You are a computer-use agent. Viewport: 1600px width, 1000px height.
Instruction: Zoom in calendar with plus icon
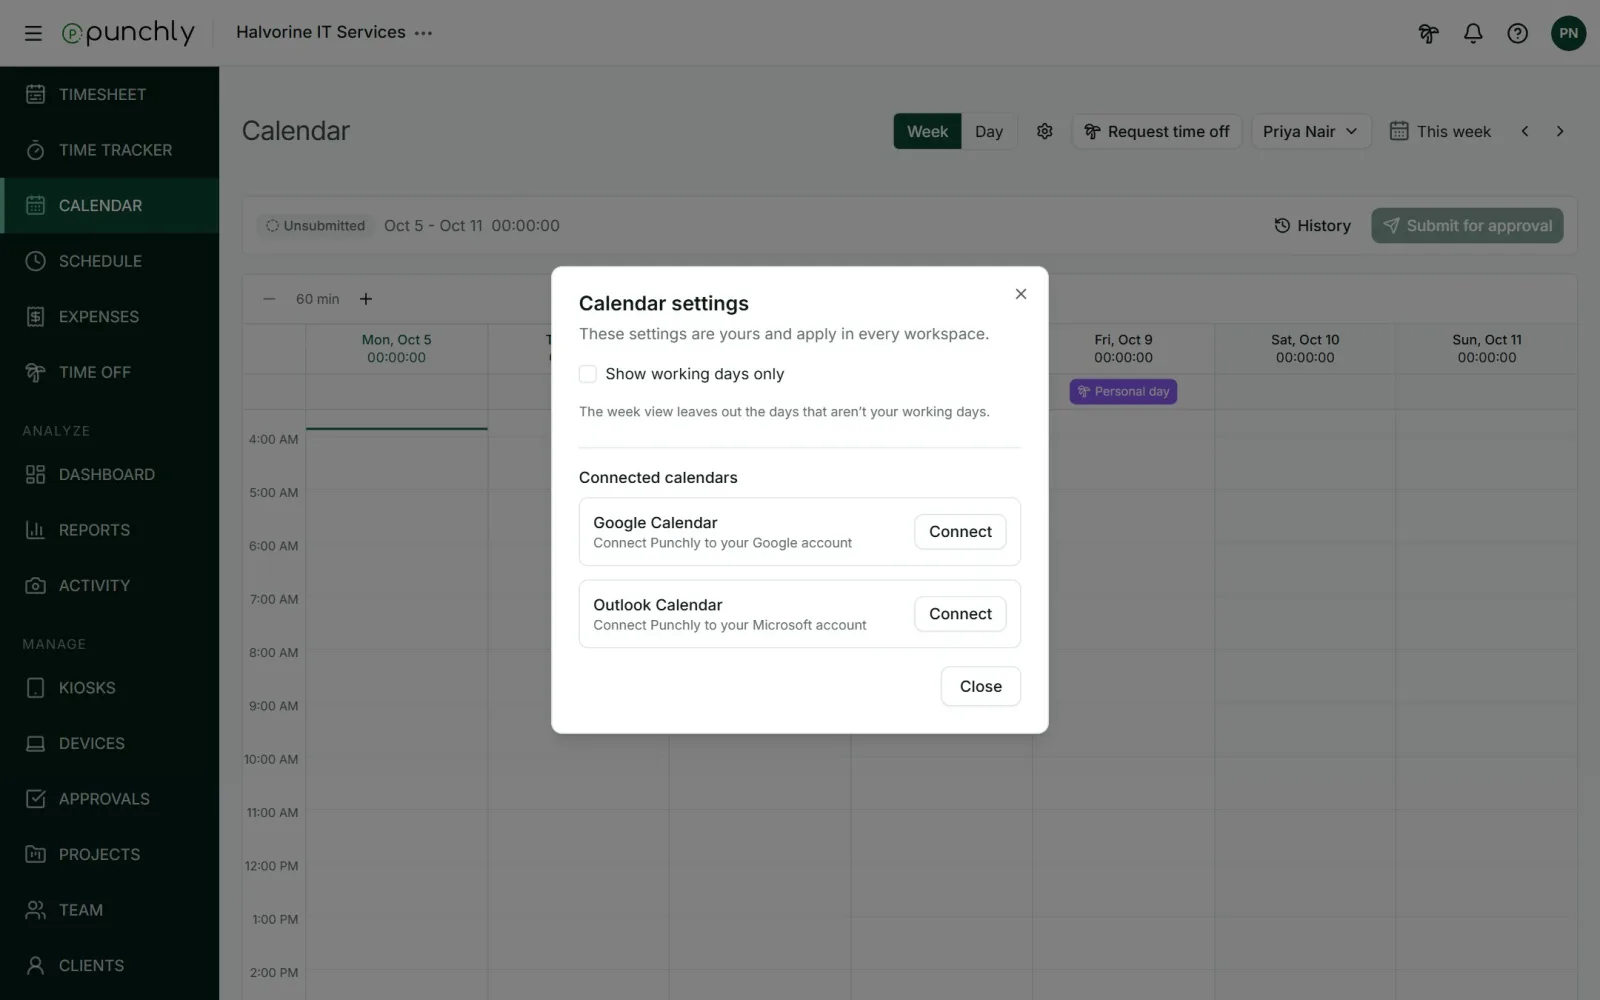click(366, 299)
